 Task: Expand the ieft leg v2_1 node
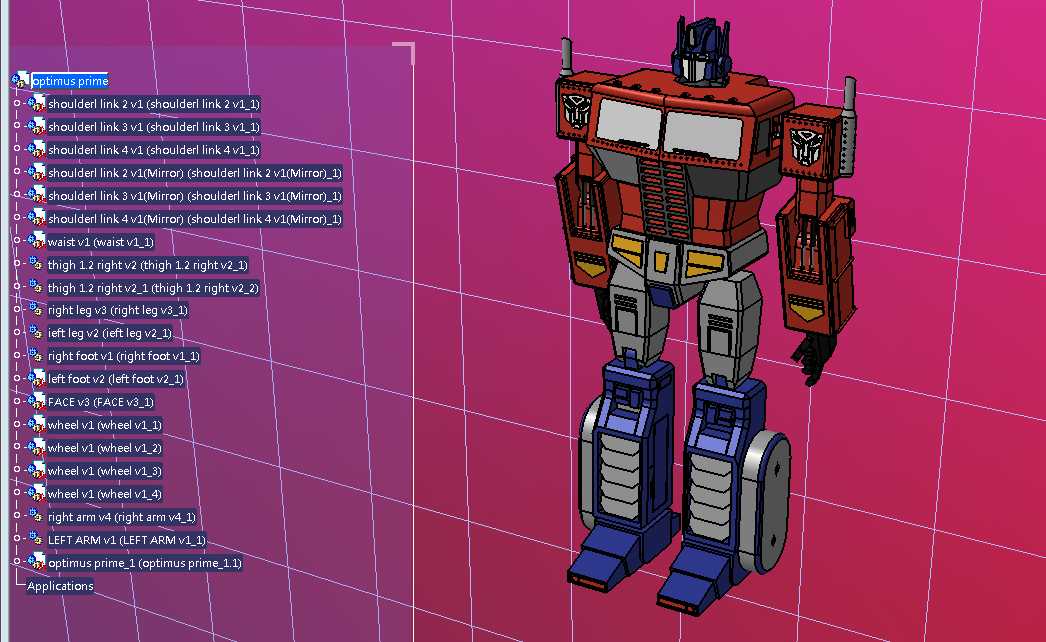coord(17,332)
